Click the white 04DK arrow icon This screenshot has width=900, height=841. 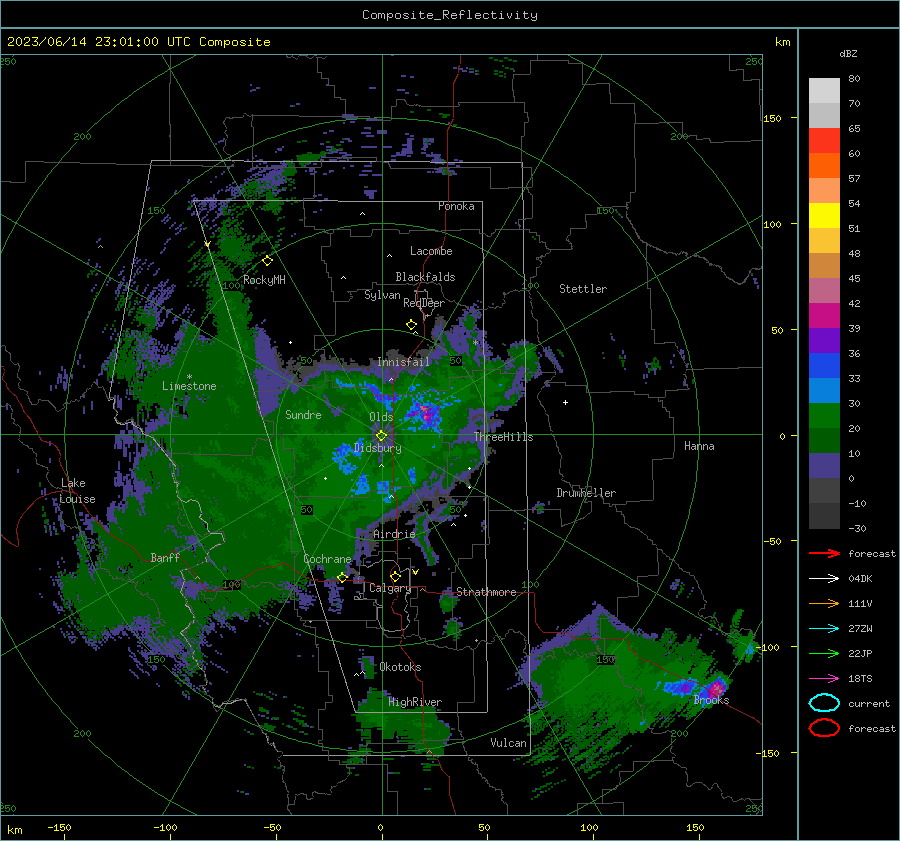(x=824, y=579)
